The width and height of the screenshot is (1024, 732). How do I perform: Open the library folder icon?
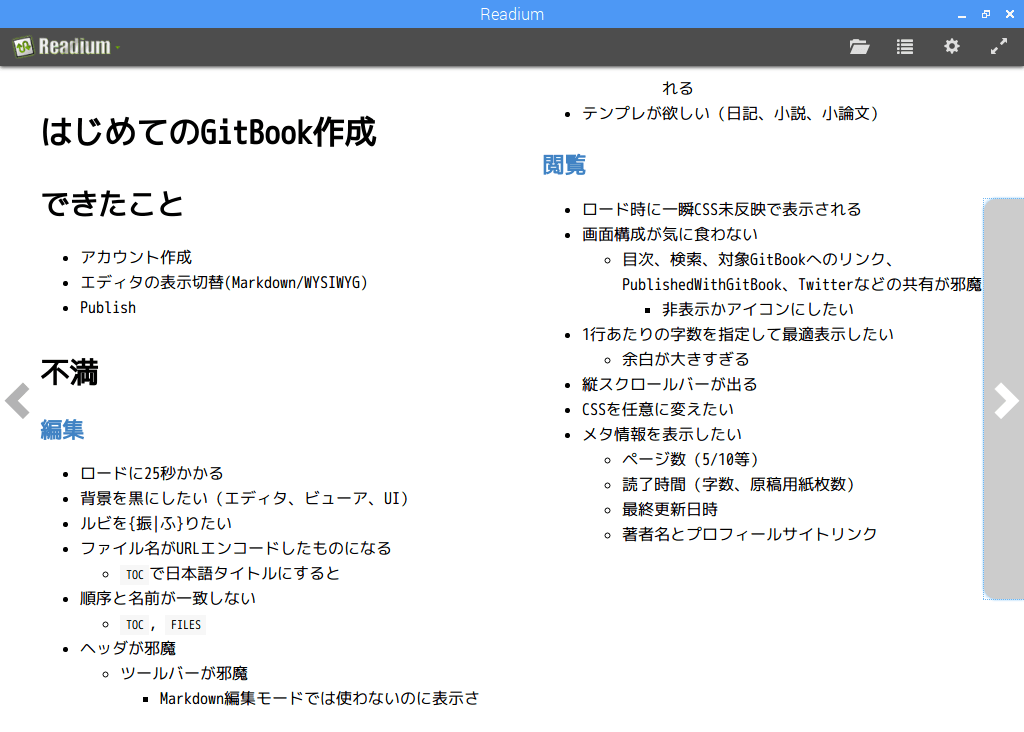click(859, 46)
